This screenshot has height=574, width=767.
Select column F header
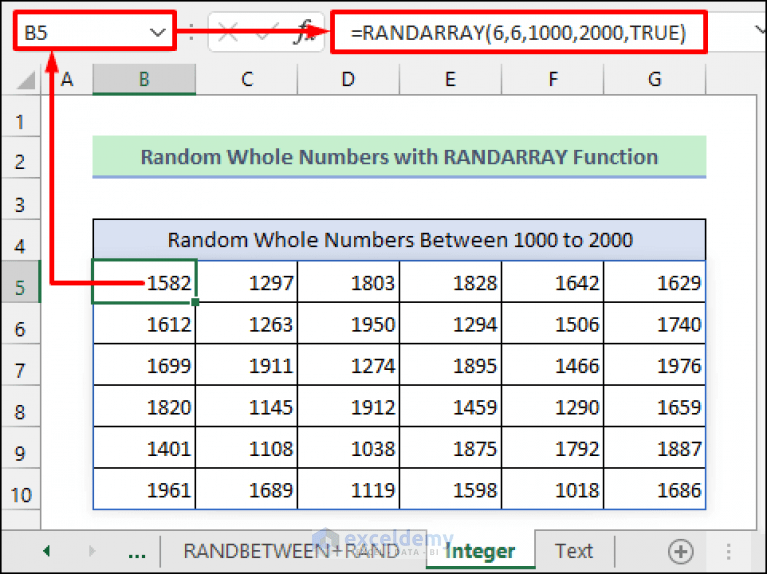pyautogui.click(x=553, y=79)
